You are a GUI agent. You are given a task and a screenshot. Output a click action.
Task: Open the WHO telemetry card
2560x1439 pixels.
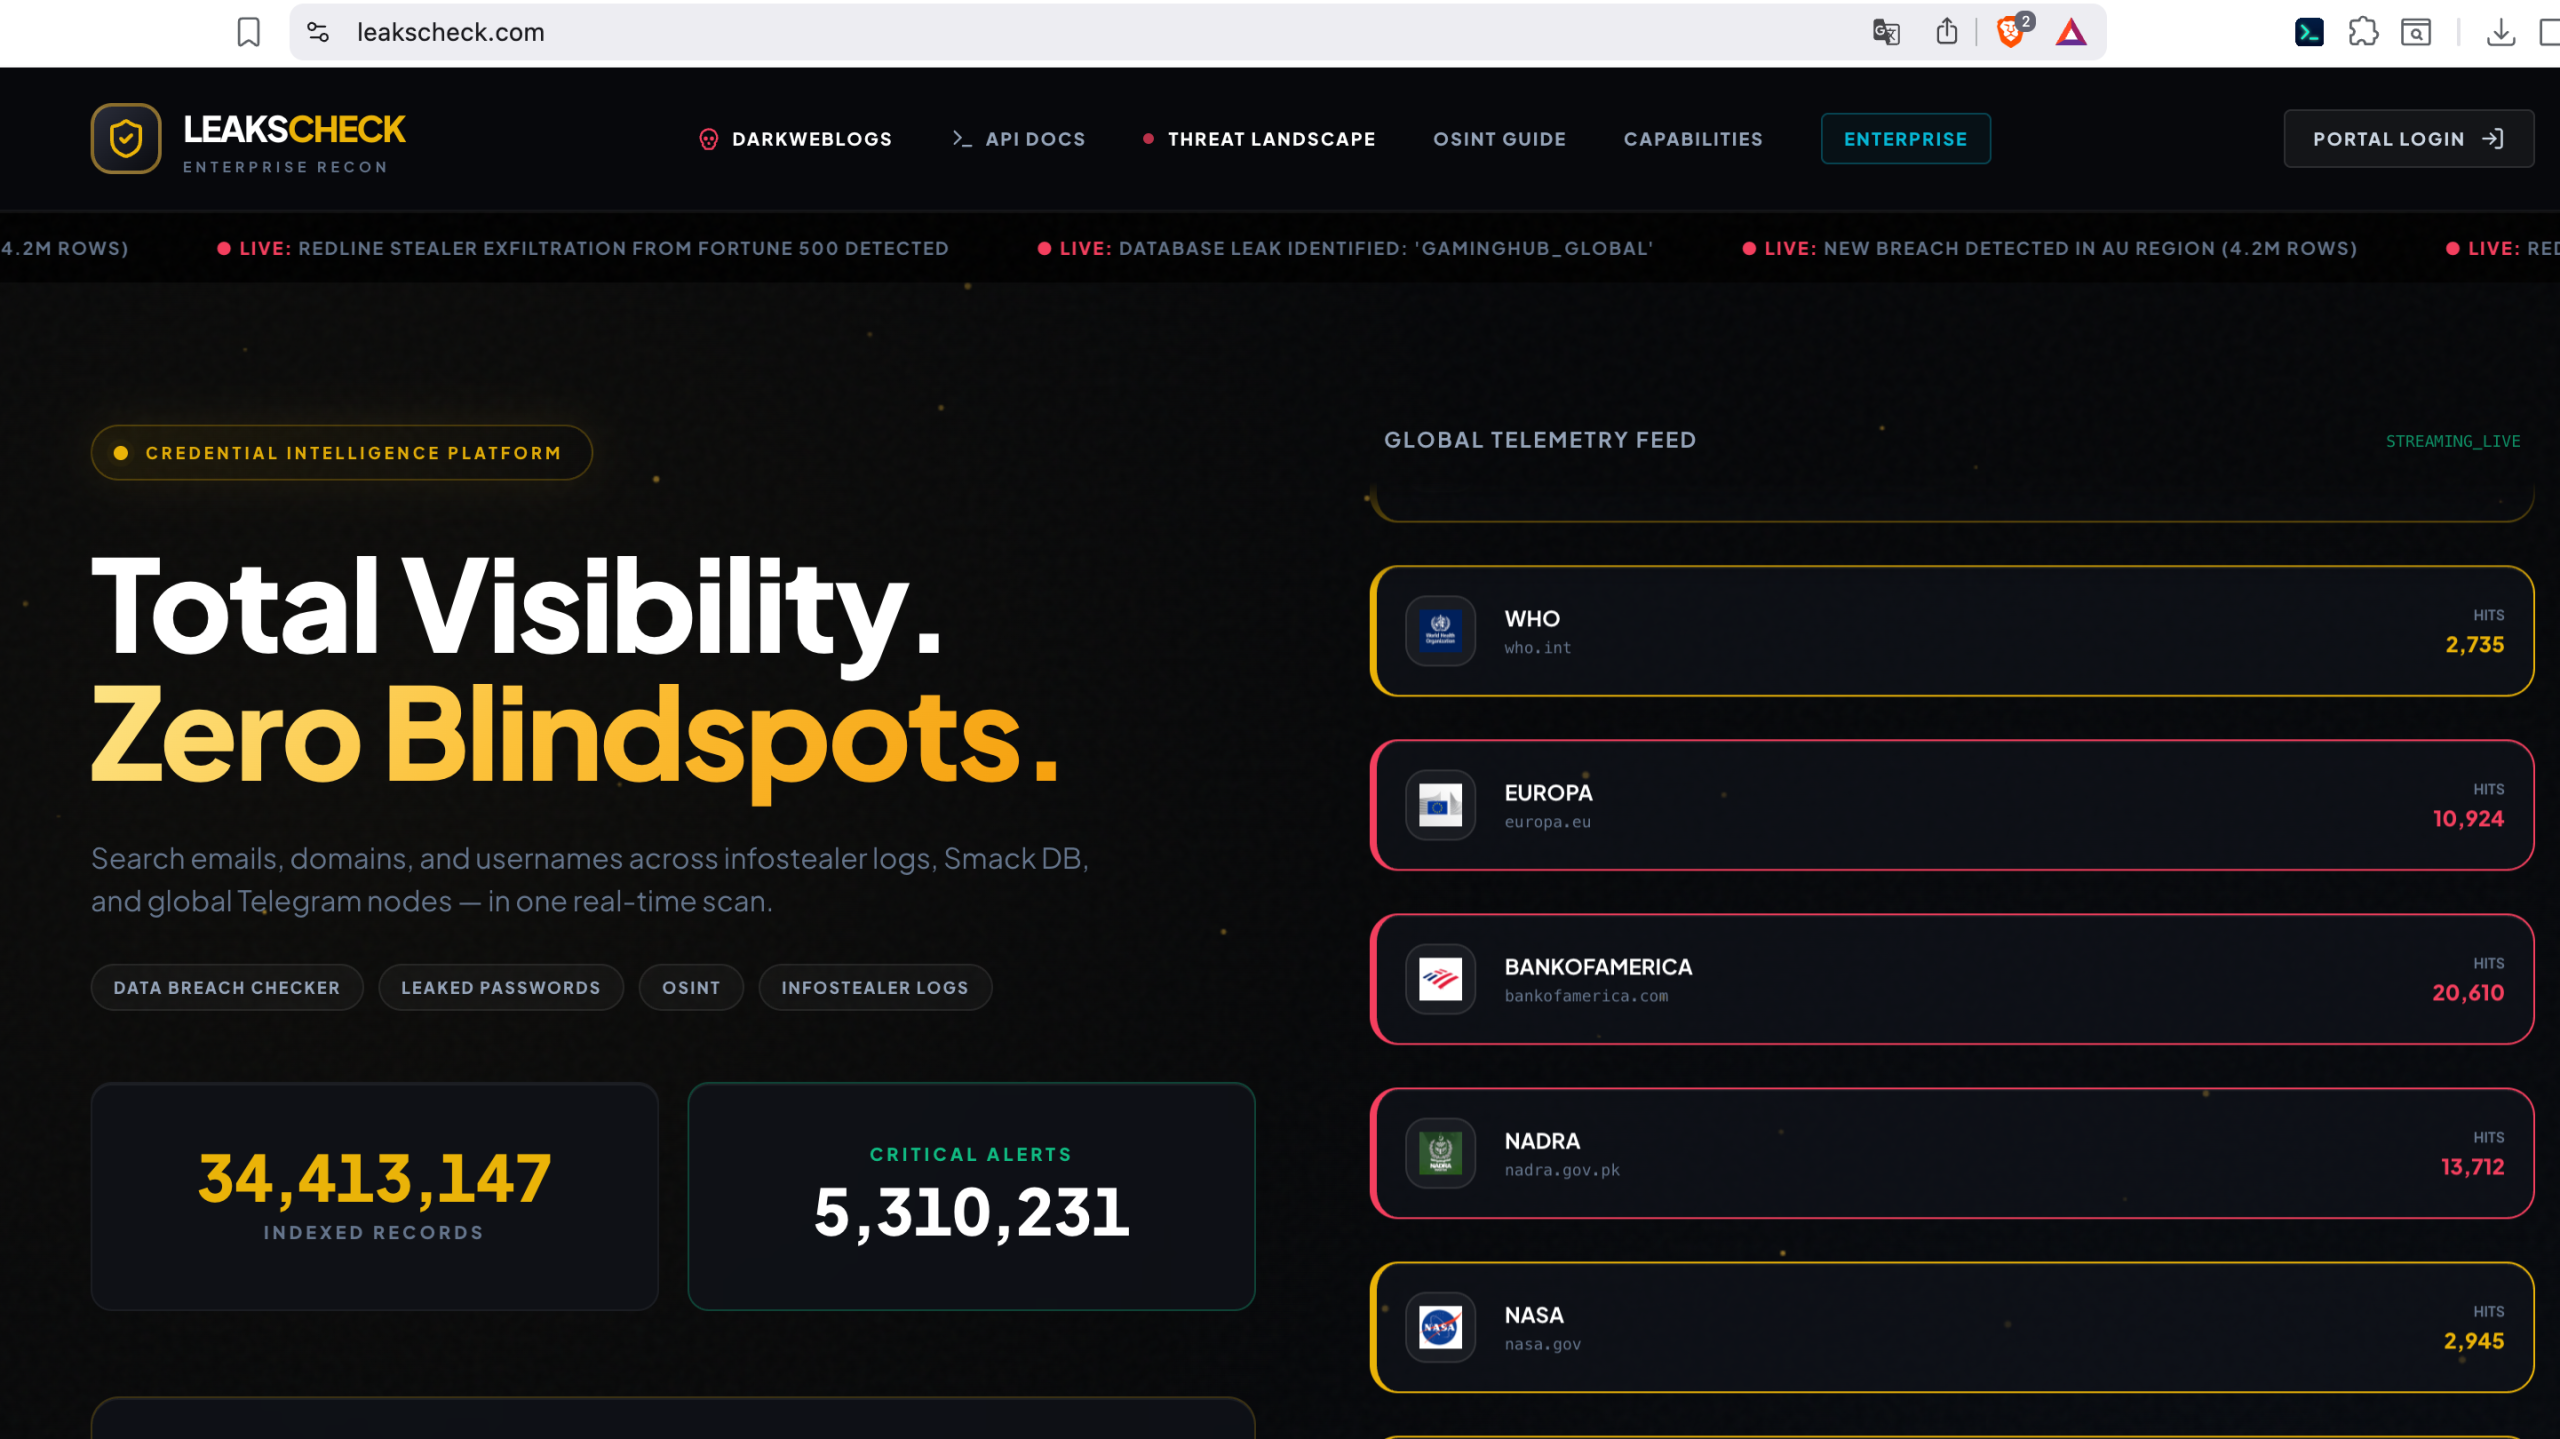[x=1952, y=631]
